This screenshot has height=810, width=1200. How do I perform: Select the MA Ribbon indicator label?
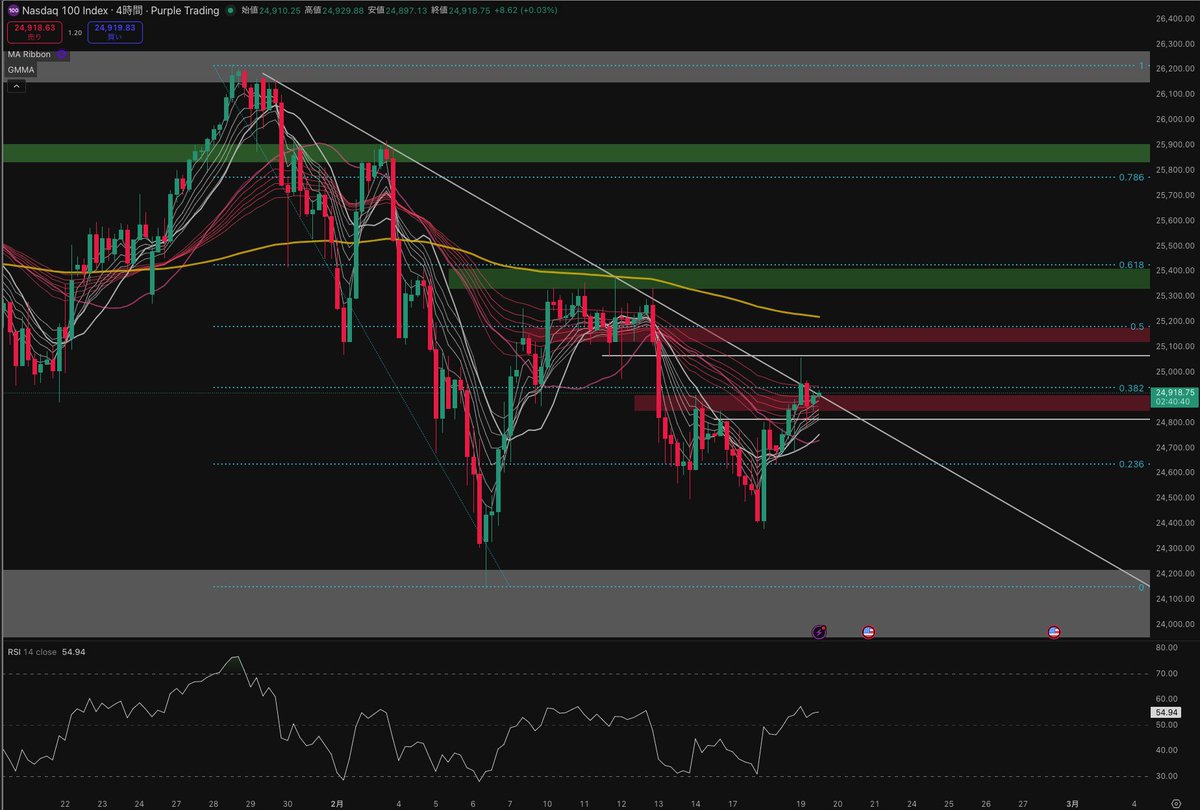[31, 54]
